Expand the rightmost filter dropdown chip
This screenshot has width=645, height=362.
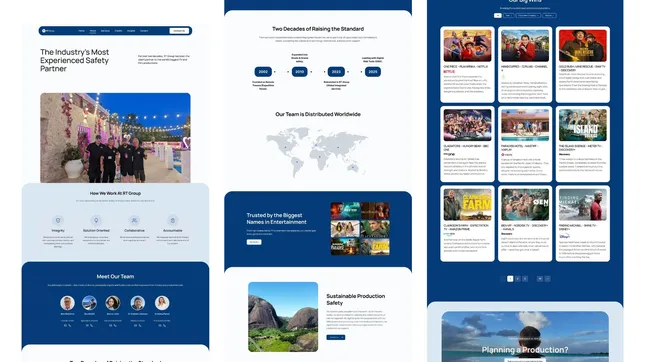tap(549, 15)
